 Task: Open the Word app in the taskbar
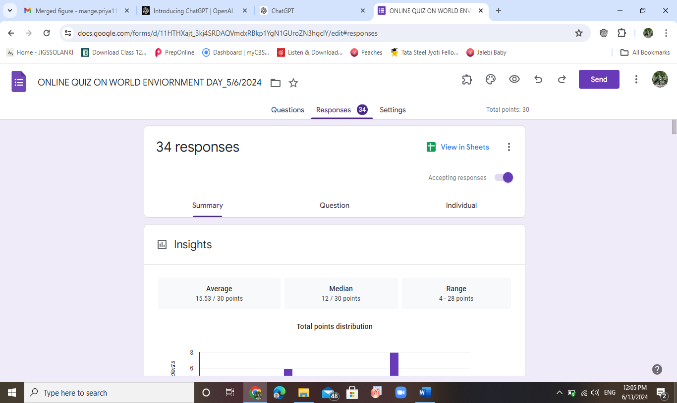click(424, 392)
